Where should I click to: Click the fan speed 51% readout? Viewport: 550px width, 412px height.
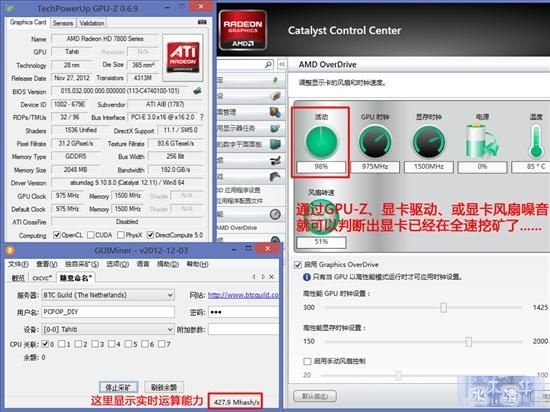[x=321, y=242]
